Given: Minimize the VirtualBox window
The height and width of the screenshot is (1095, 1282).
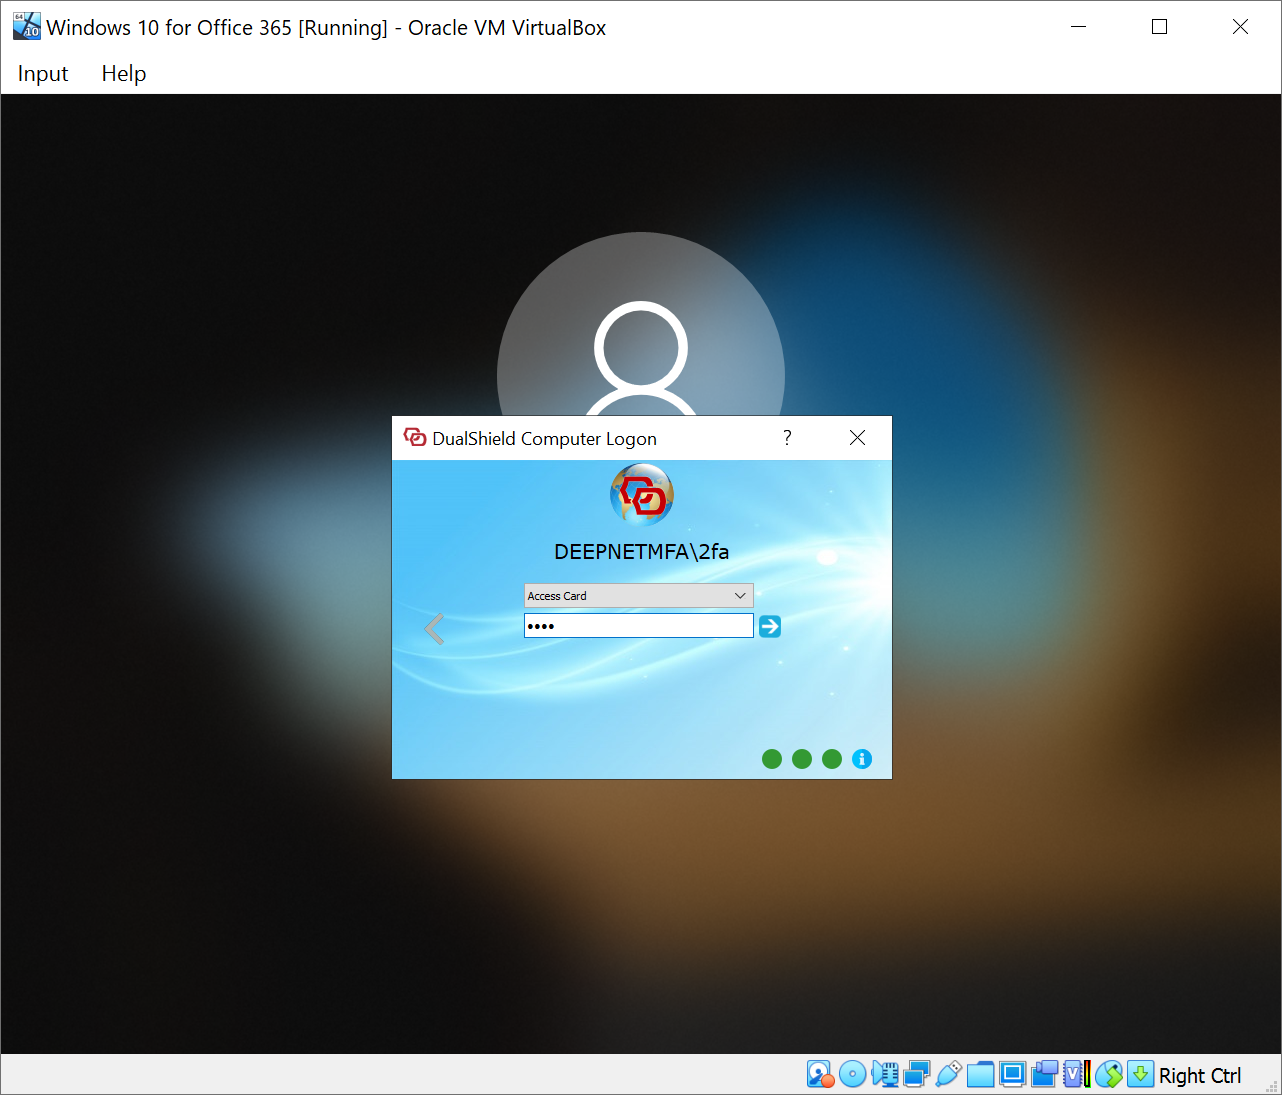Looking at the screenshot, I should (1078, 27).
